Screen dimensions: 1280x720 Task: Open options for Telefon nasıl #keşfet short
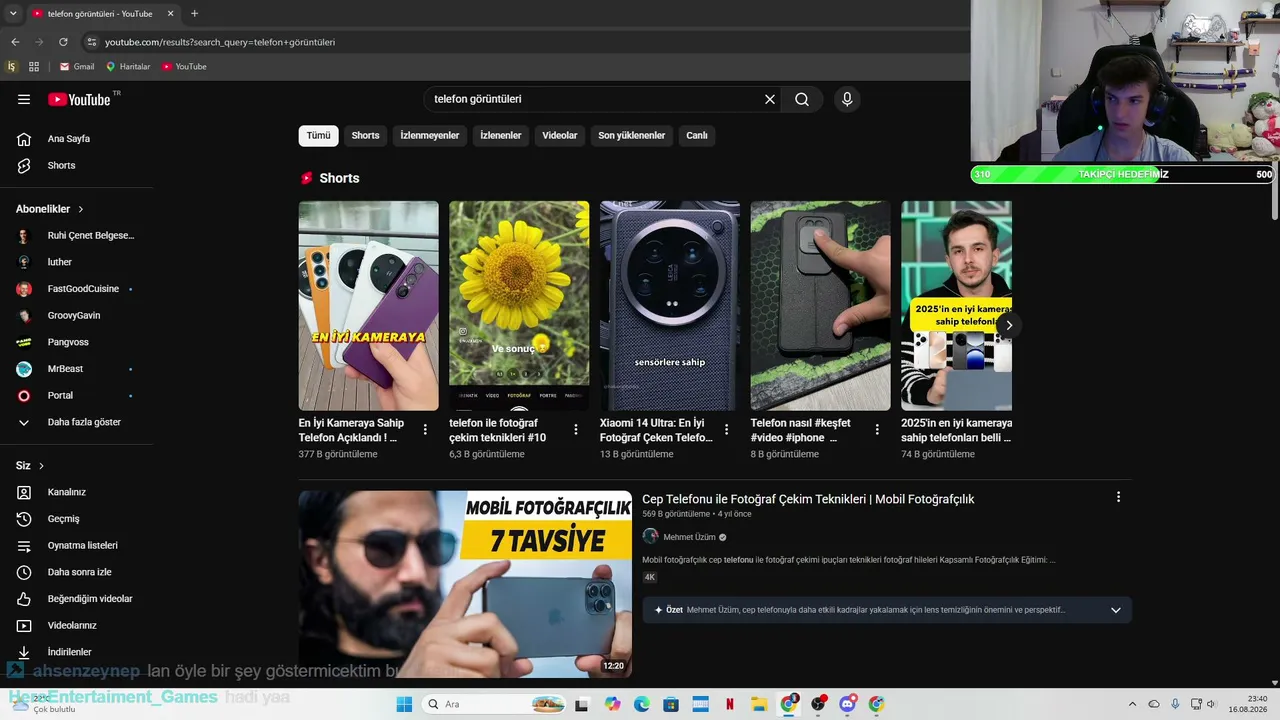[x=877, y=429]
